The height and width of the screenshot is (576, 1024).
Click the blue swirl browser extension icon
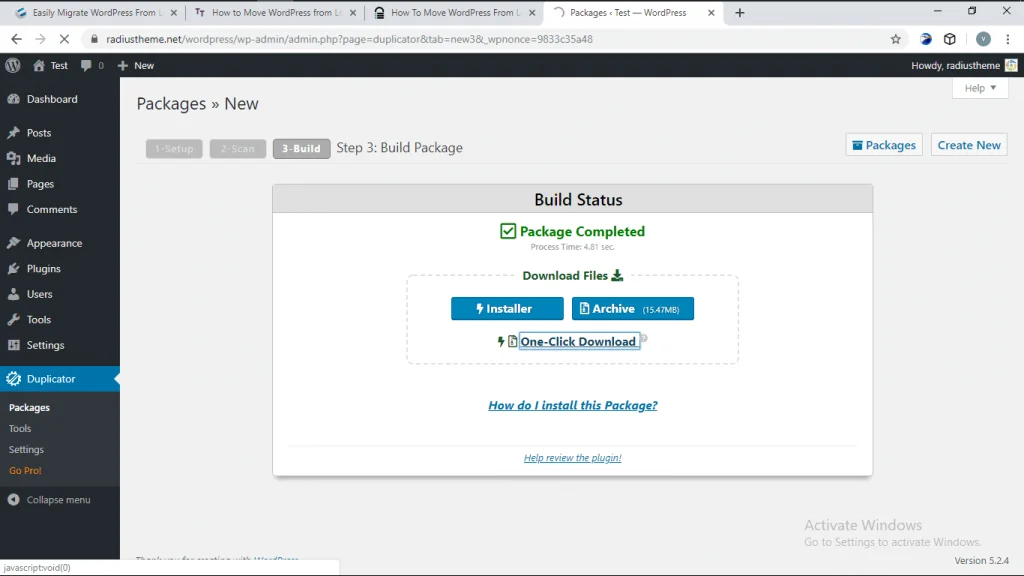point(925,39)
